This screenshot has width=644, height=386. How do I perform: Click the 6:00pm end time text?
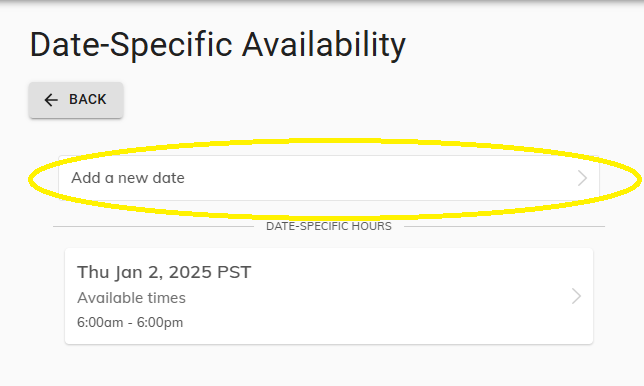160,322
